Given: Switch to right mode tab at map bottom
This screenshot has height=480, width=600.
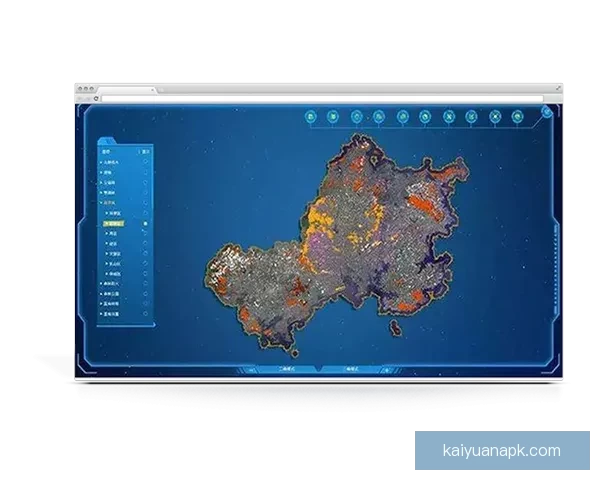Looking at the screenshot, I should pos(350,369).
